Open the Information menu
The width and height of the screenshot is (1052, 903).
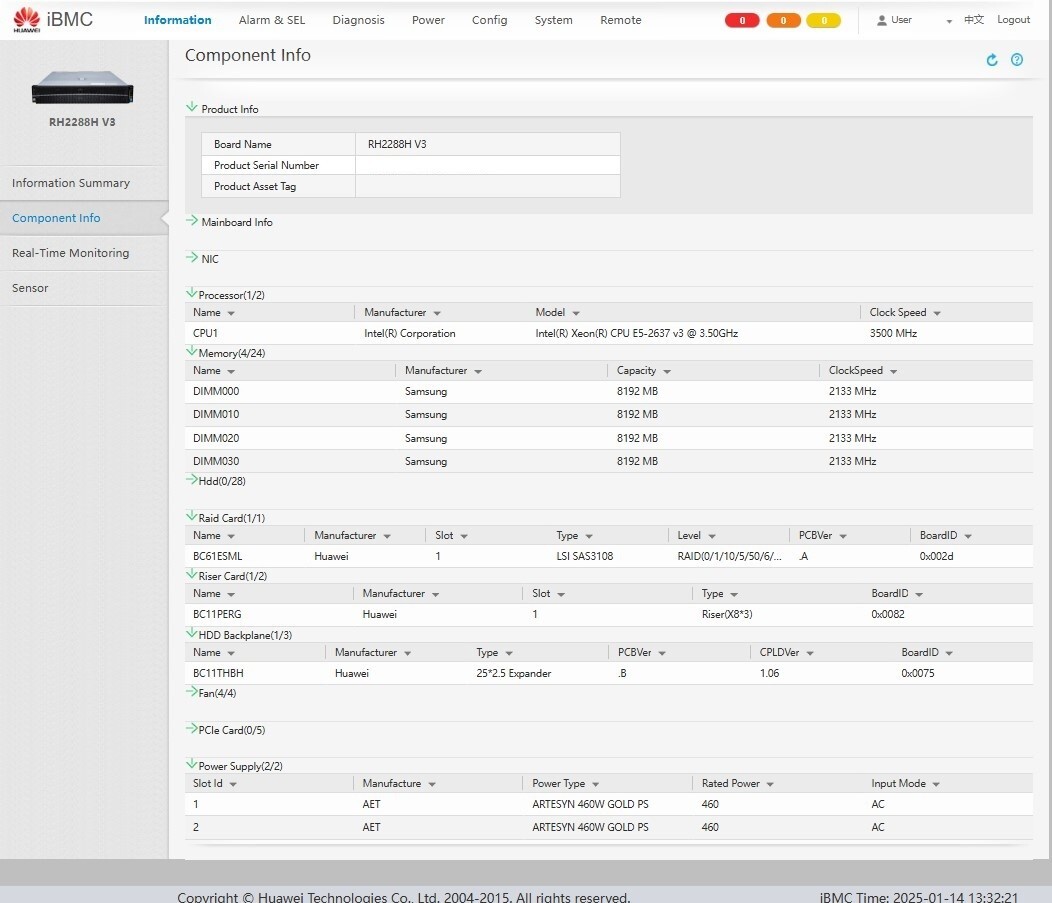pyautogui.click(x=178, y=20)
